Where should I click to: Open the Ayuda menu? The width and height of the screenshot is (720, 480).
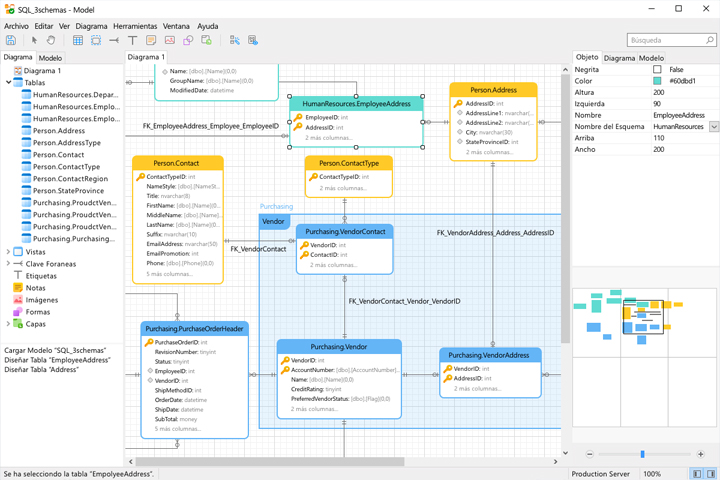(x=208, y=26)
